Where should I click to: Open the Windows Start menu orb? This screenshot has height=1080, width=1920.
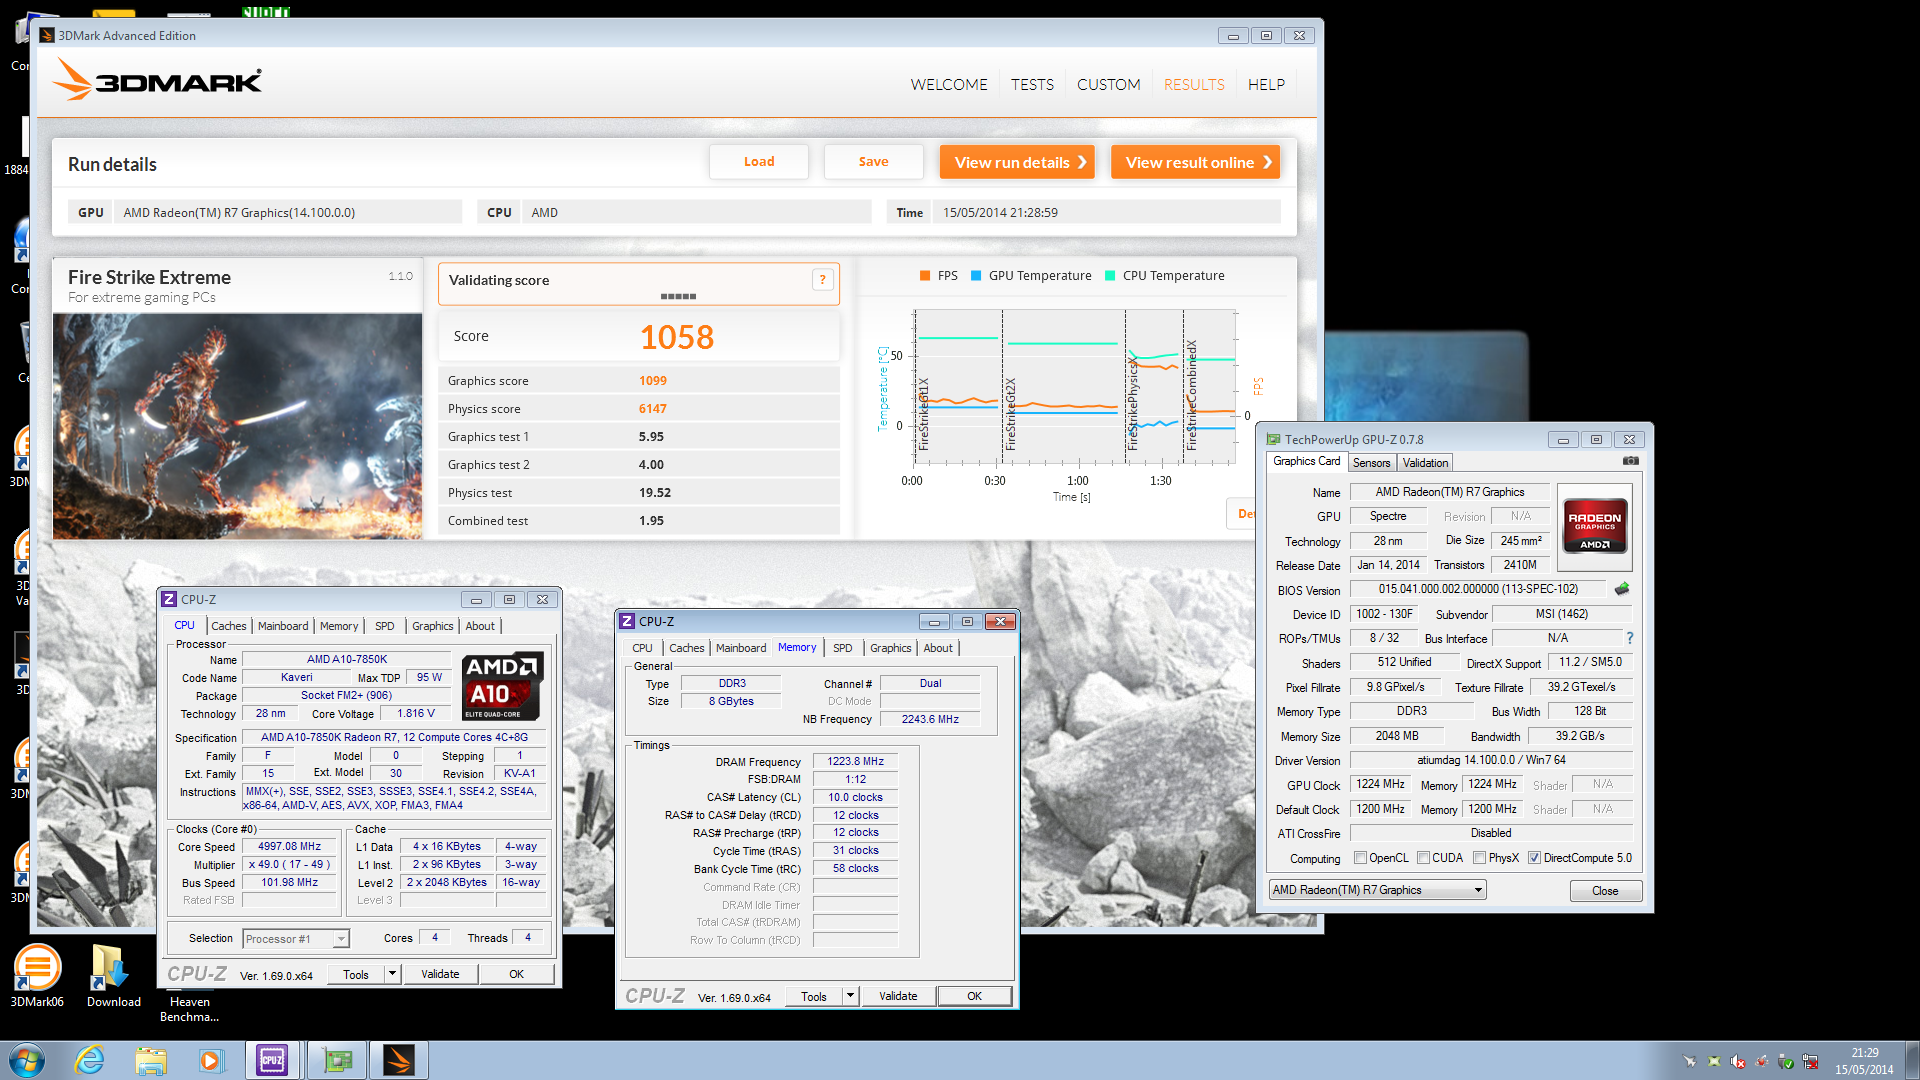click(x=27, y=1060)
